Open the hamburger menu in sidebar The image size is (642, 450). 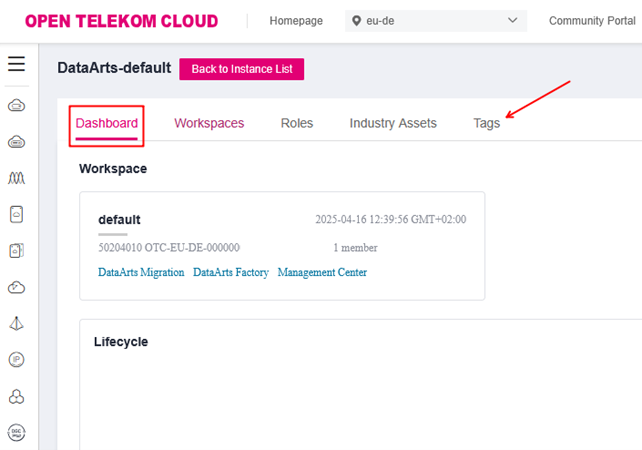16,64
